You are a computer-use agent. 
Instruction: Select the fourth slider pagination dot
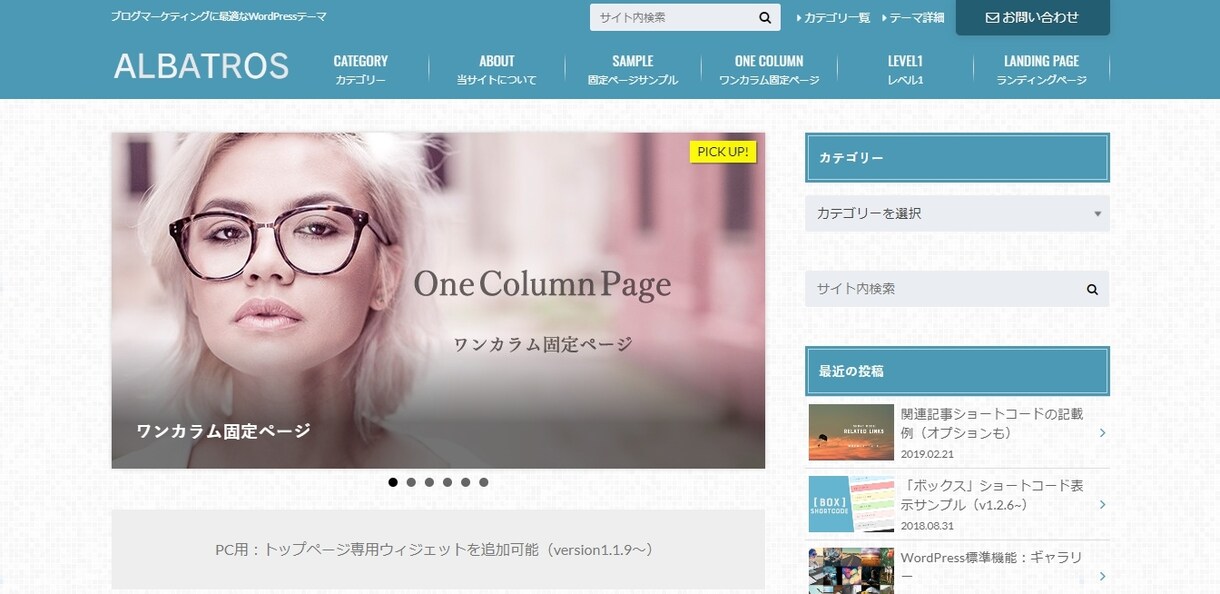pos(447,482)
